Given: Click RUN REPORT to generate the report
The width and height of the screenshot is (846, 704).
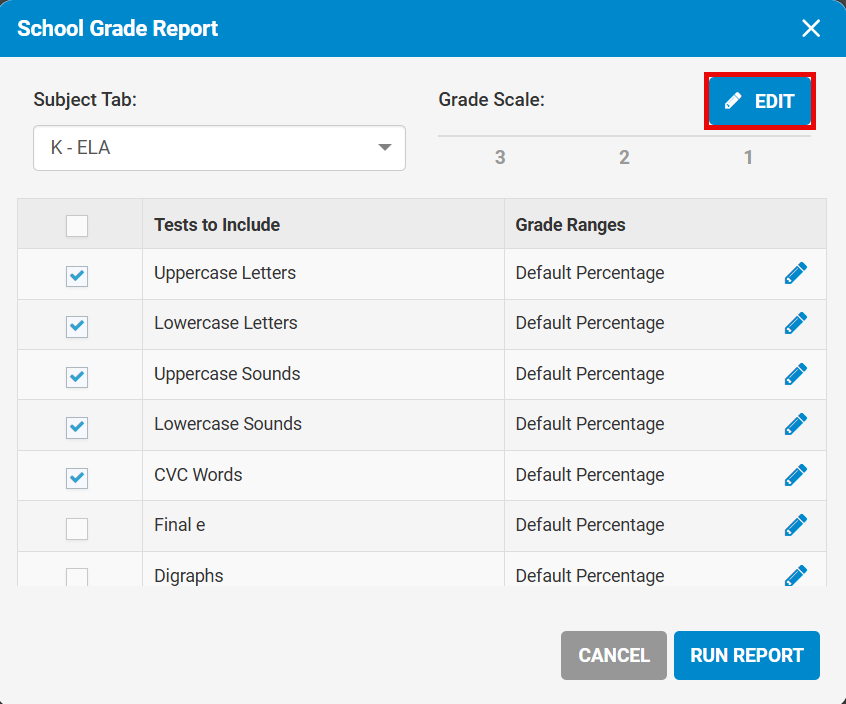Looking at the screenshot, I should point(746,655).
